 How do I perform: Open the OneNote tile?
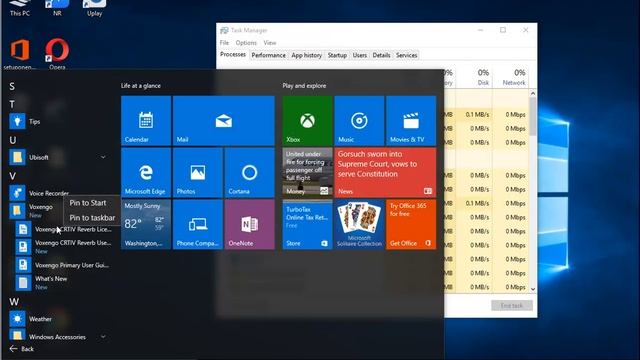[249, 224]
